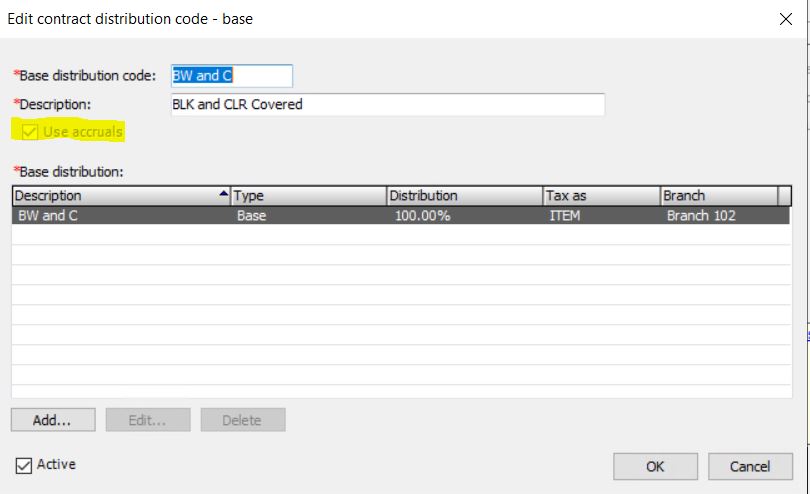This screenshot has height=494, width=810.
Task: Uncheck the Active checkbox
Action: [24, 465]
